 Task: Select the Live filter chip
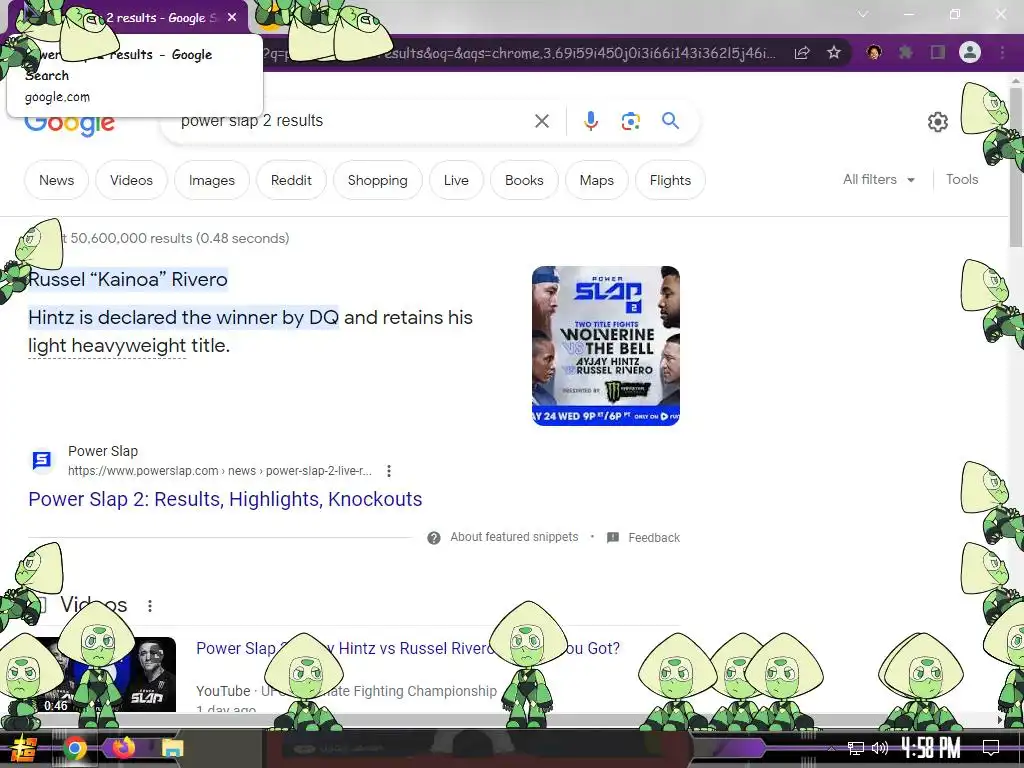coord(456,180)
